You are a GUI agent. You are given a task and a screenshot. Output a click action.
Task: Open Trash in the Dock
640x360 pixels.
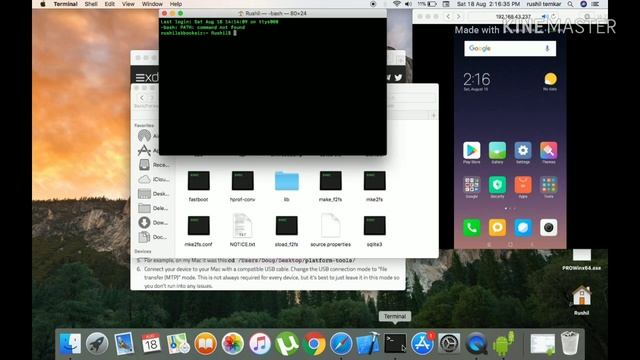click(570, 344)
